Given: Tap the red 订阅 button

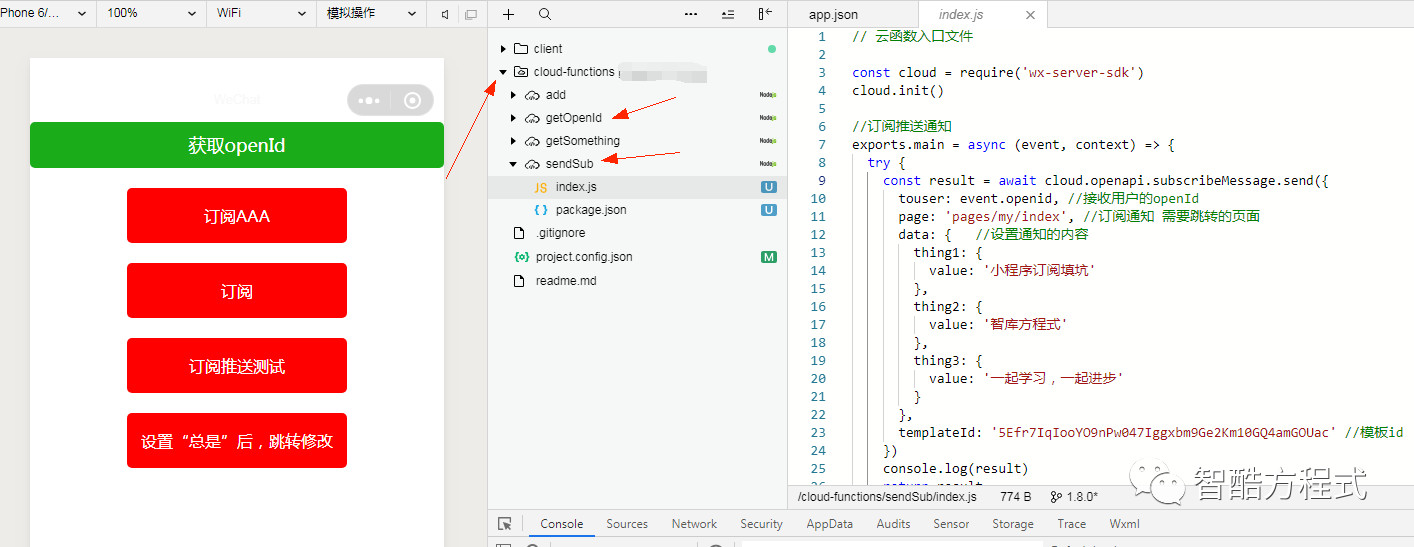Looking at the screenshot, I should 237,291.
